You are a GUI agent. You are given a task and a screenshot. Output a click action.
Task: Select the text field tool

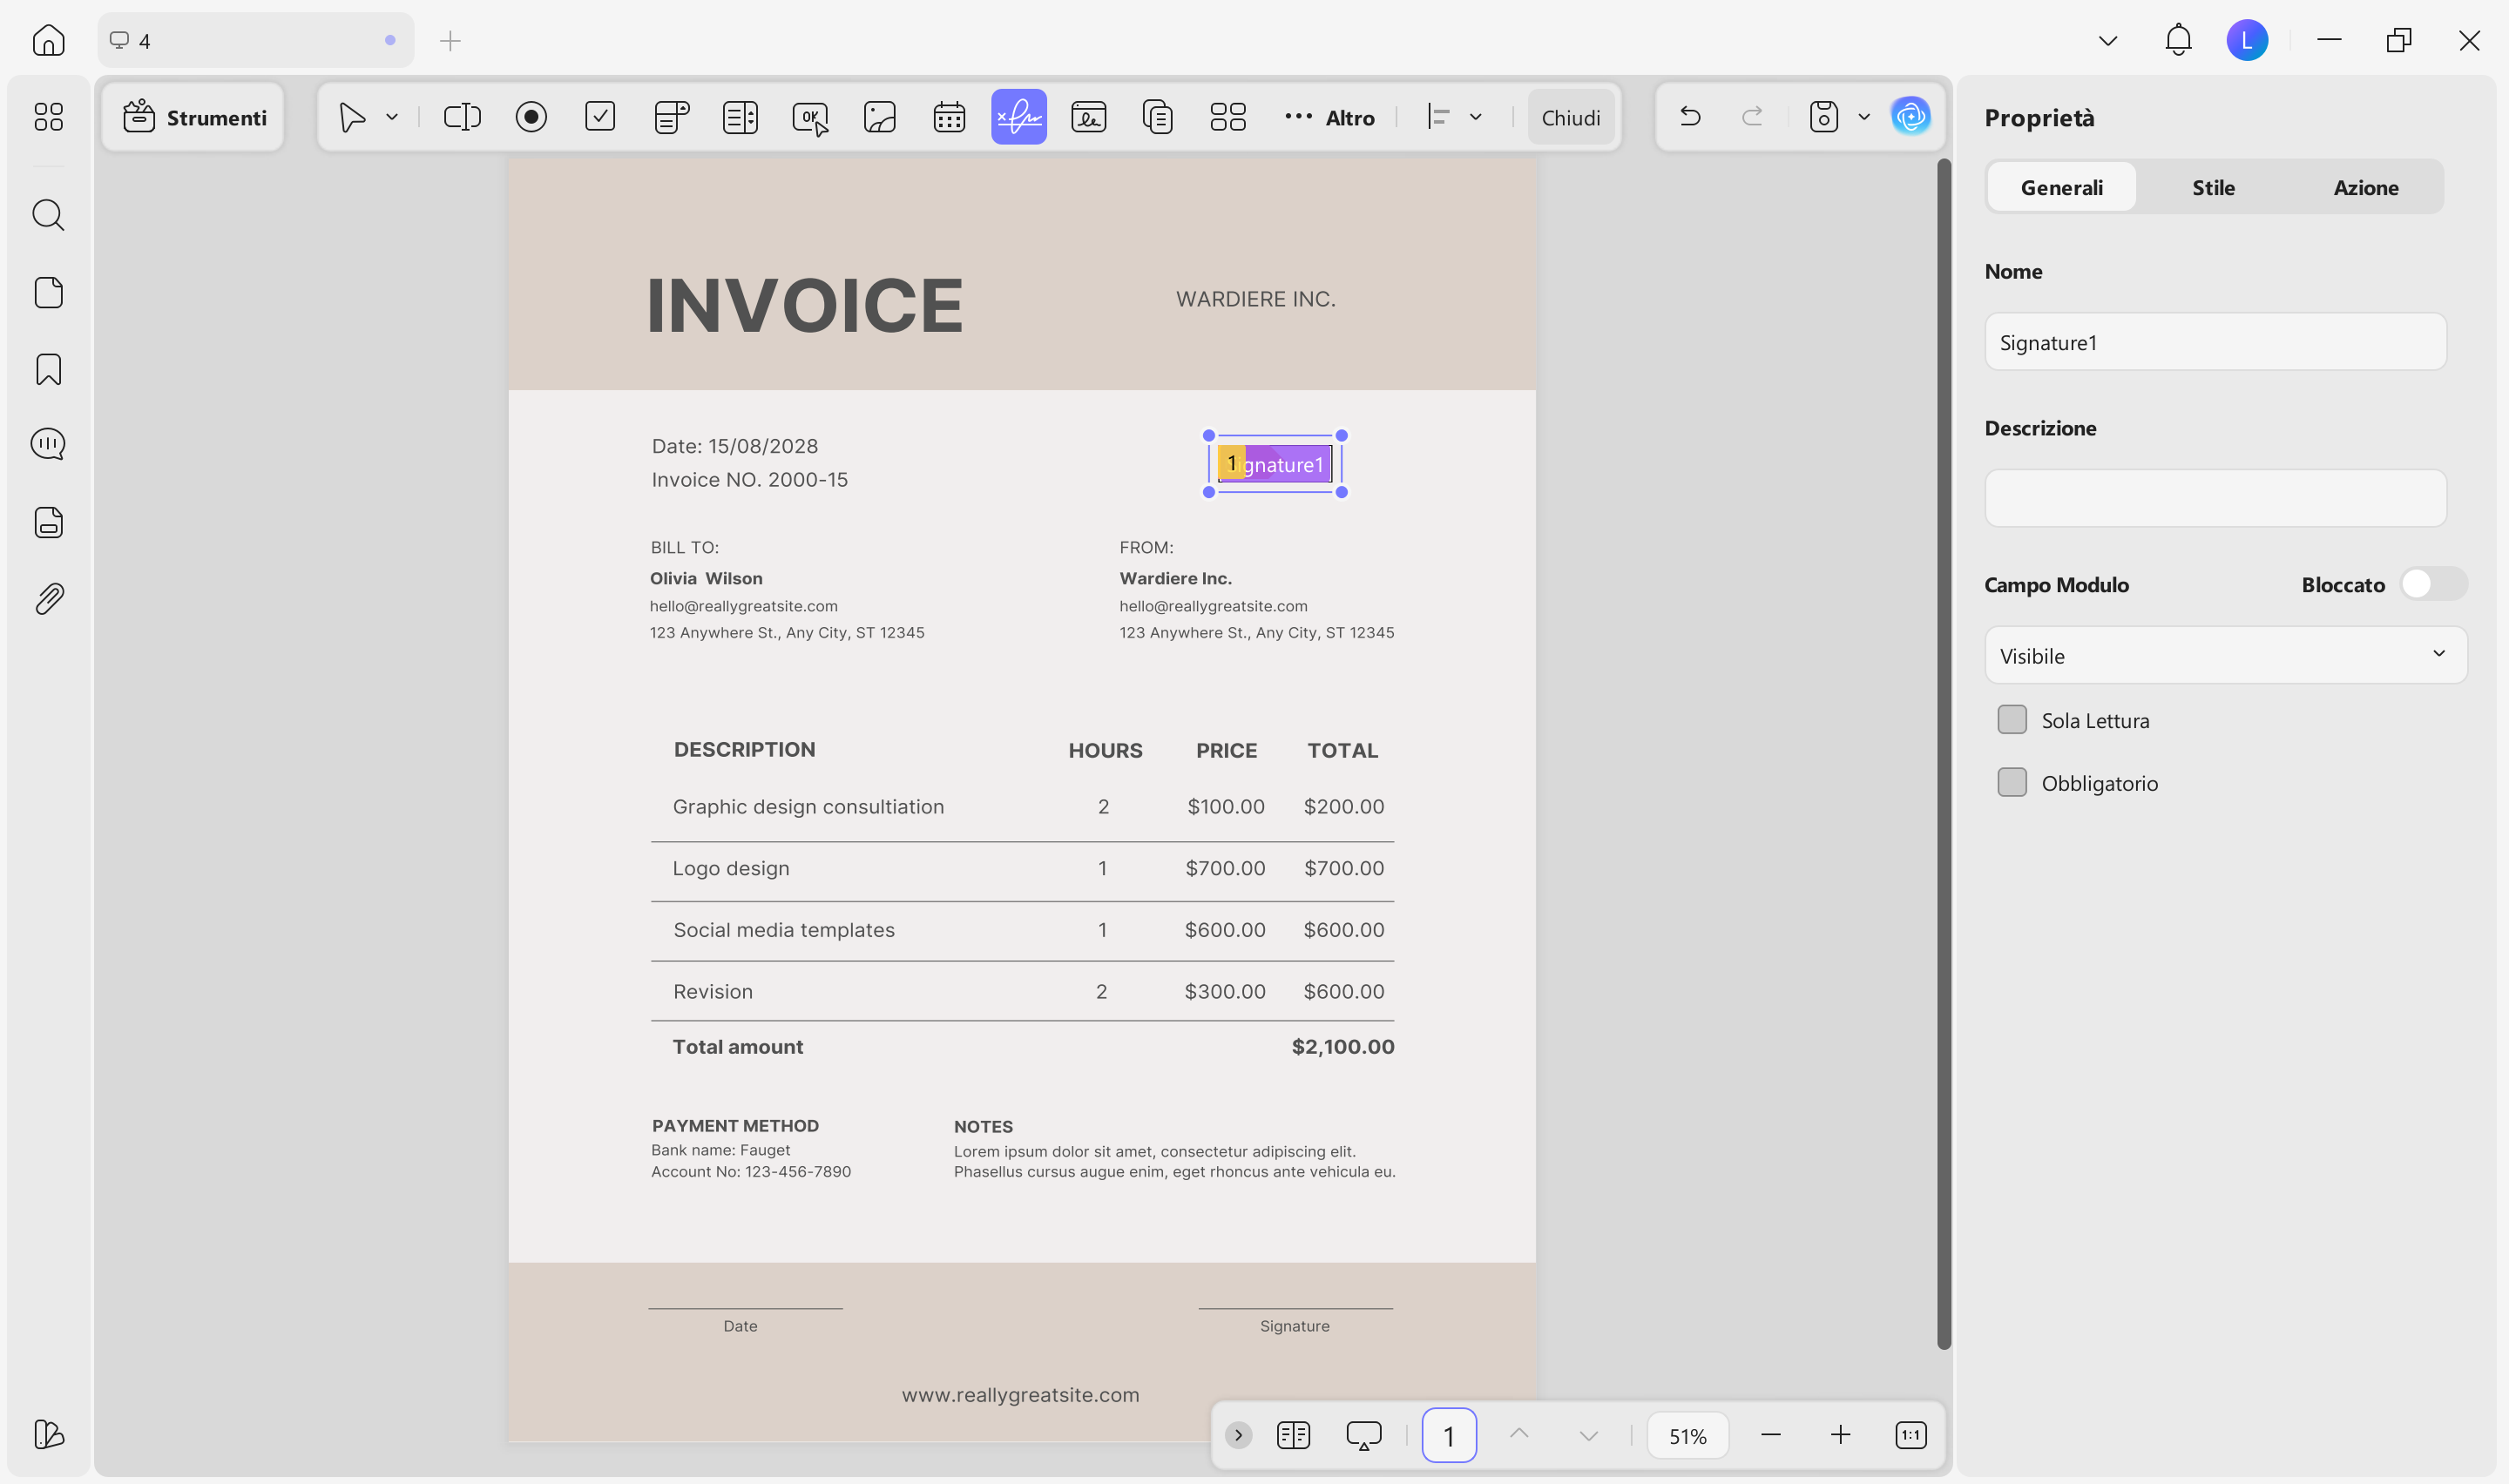462,117
